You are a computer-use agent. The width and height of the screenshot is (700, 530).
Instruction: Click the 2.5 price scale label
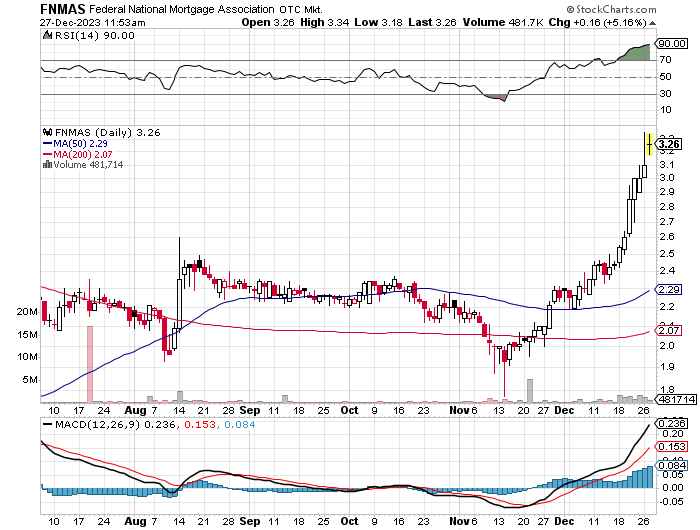coord(667,254)
